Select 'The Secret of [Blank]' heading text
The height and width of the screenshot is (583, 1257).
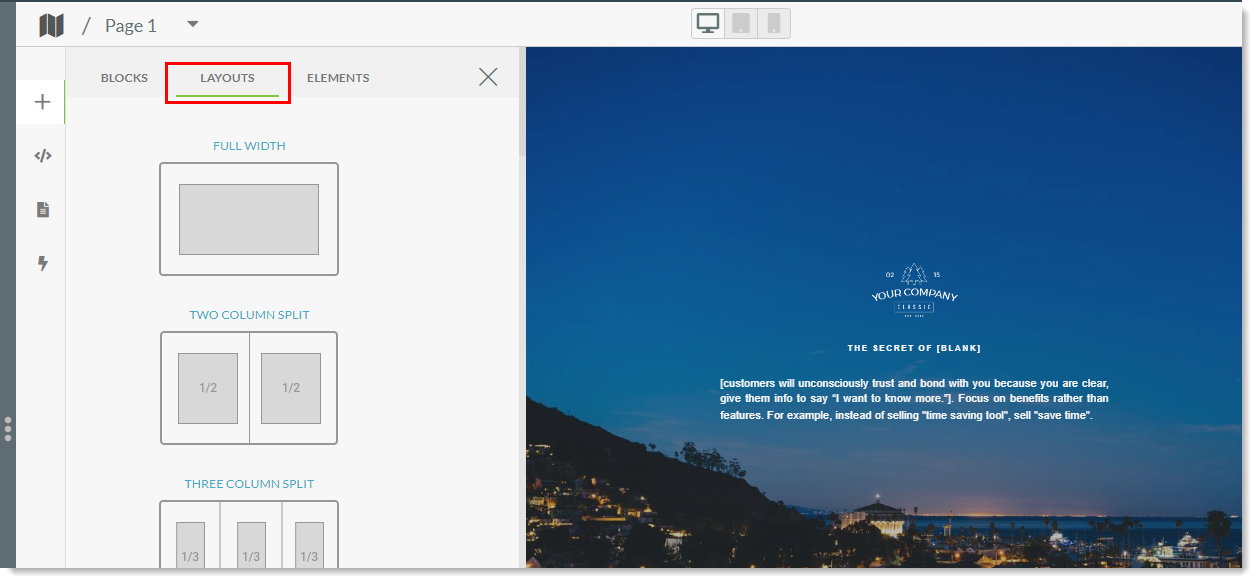tap(914, 348)
